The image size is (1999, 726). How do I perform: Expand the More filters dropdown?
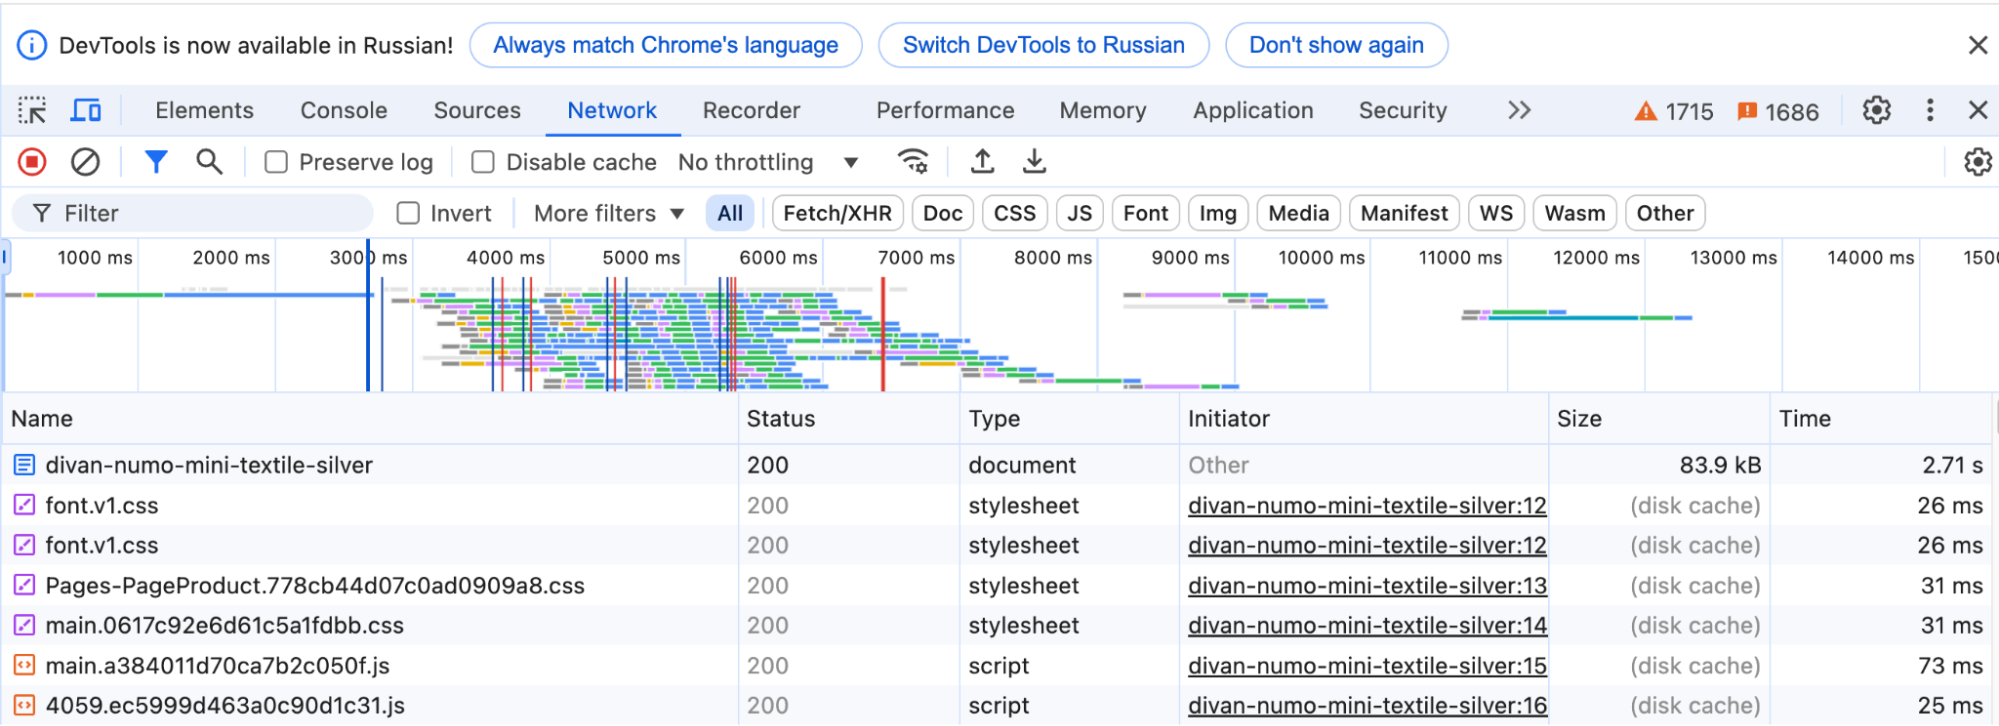pos(609,213)
